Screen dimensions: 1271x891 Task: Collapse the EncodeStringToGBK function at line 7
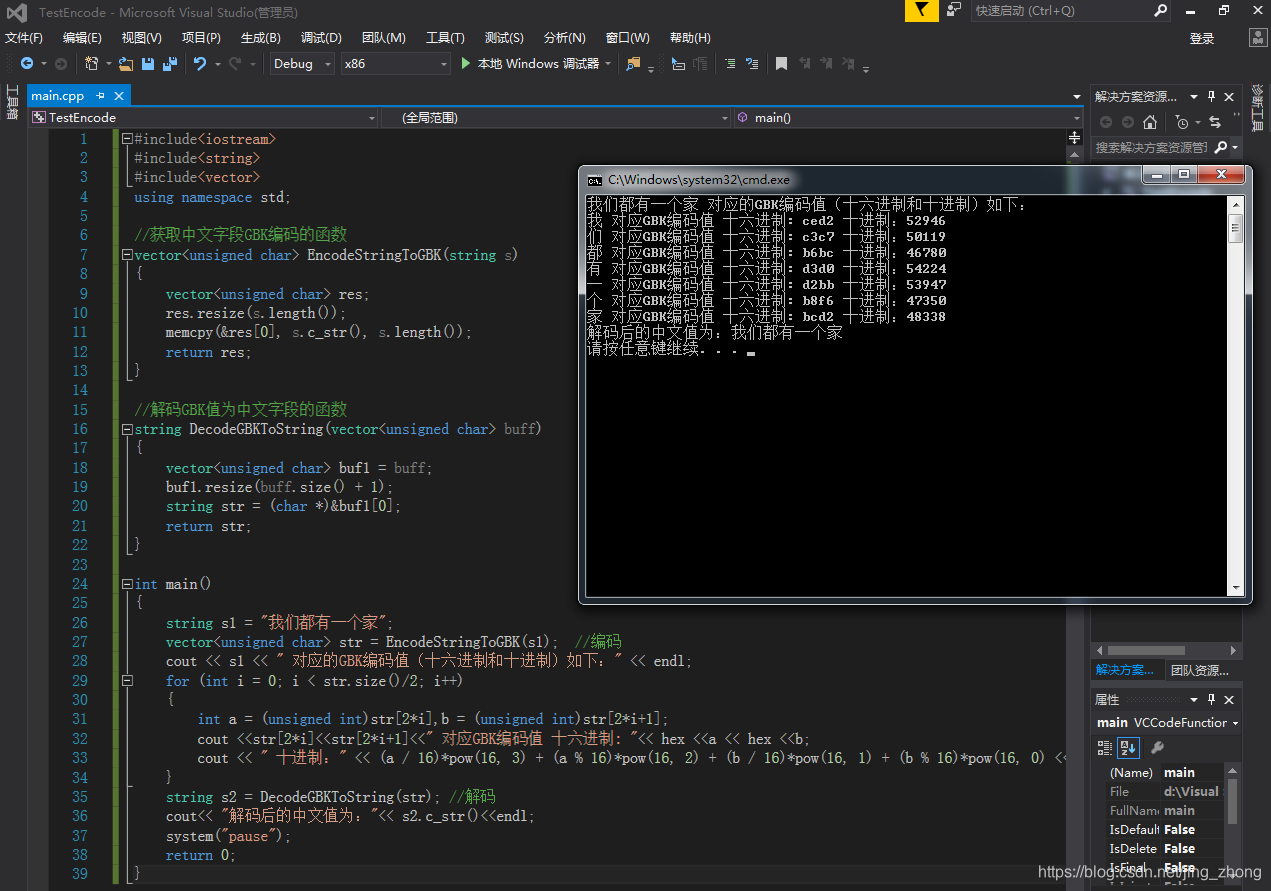[126, 255]
